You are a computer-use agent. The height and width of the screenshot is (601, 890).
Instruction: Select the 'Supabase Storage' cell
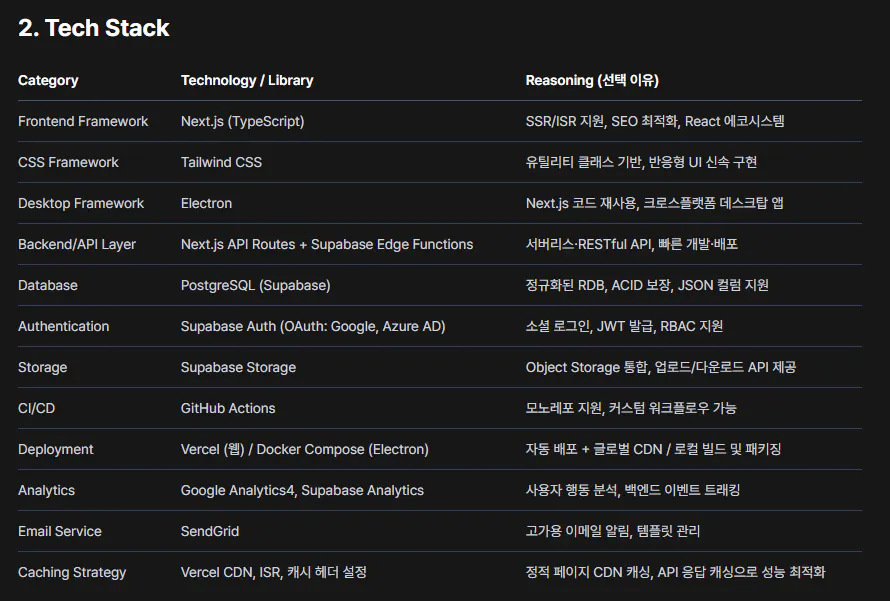(238, 368)
